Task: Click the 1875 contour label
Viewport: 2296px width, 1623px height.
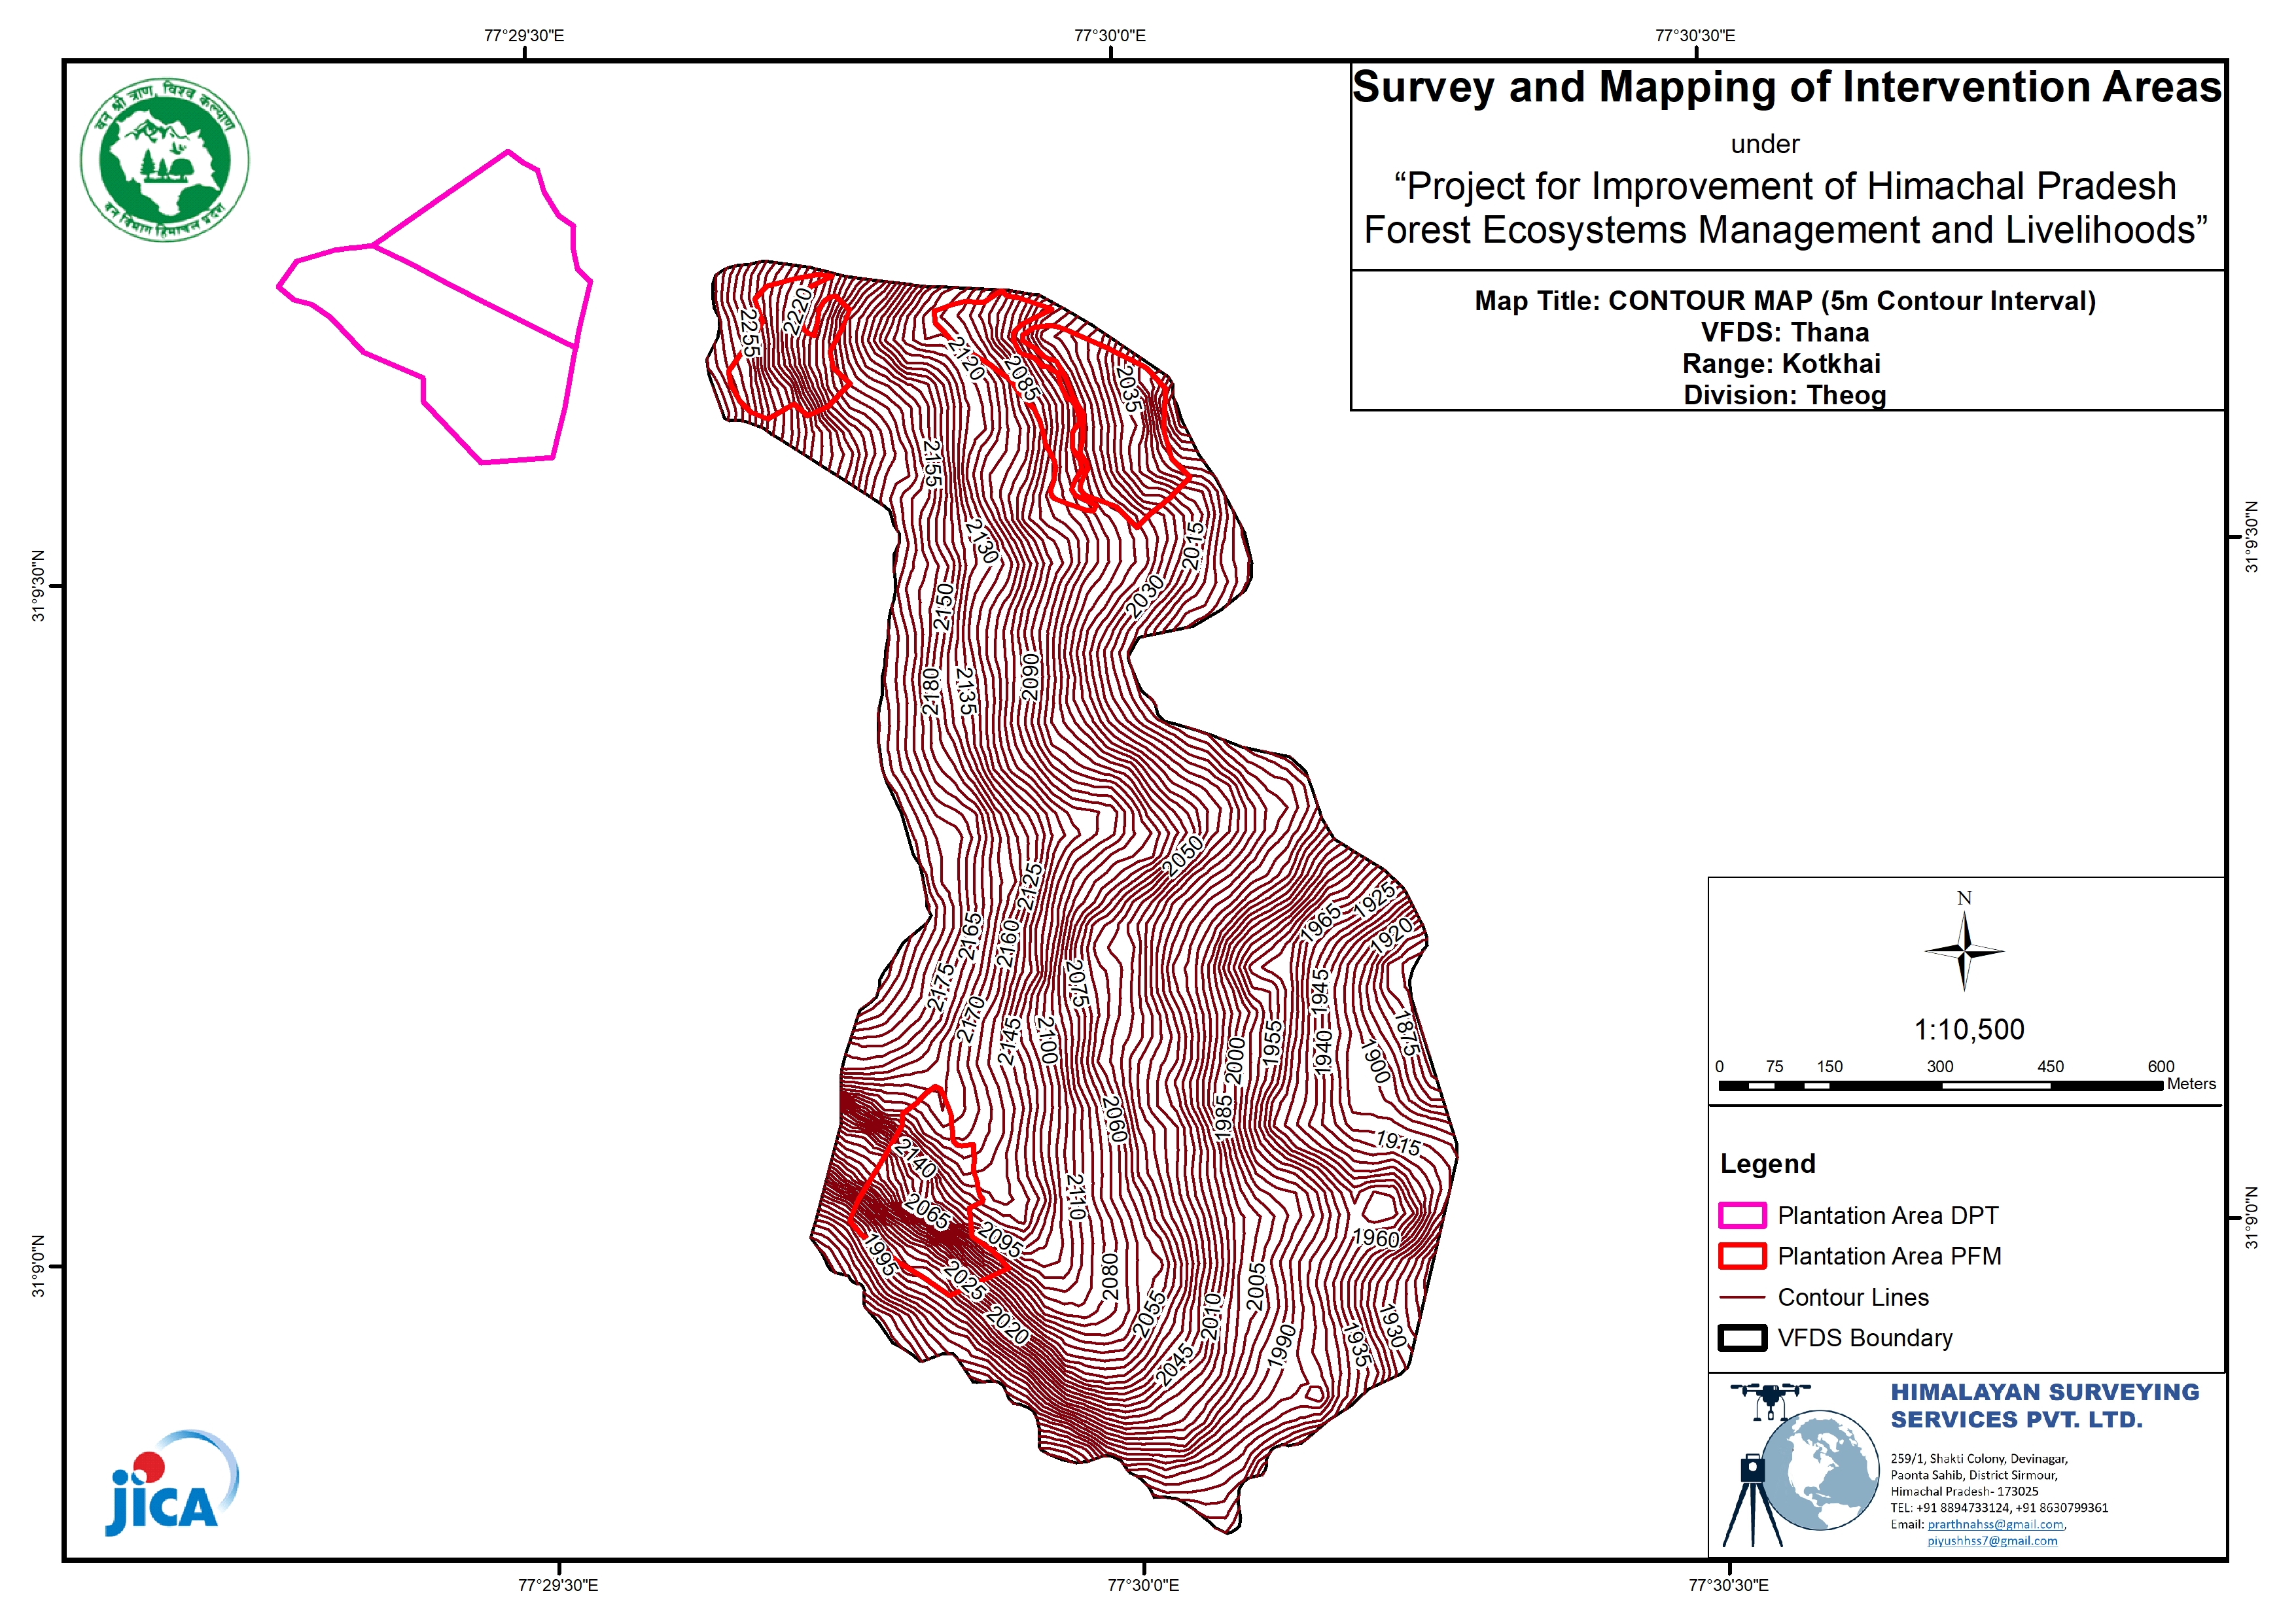Action: point(1407,1033)
